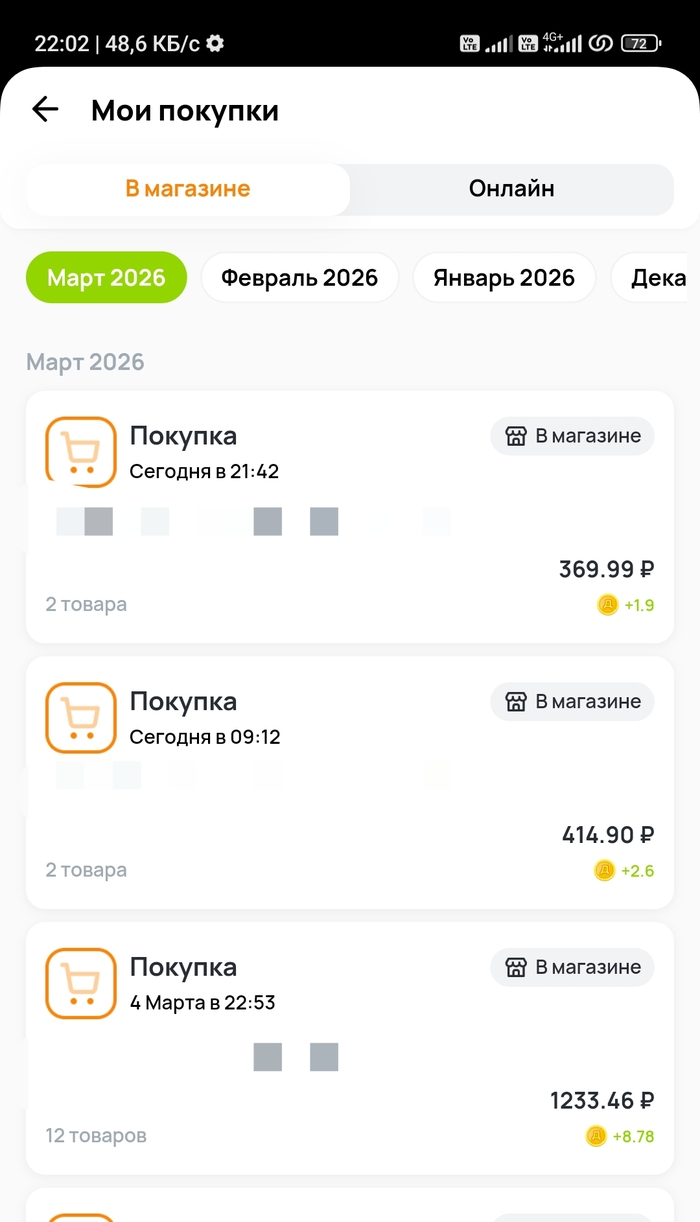The width and height of the screenshot is (700, 1222).
Task: Select the «Февраль 2026» month filter
Action: [299, 277]
